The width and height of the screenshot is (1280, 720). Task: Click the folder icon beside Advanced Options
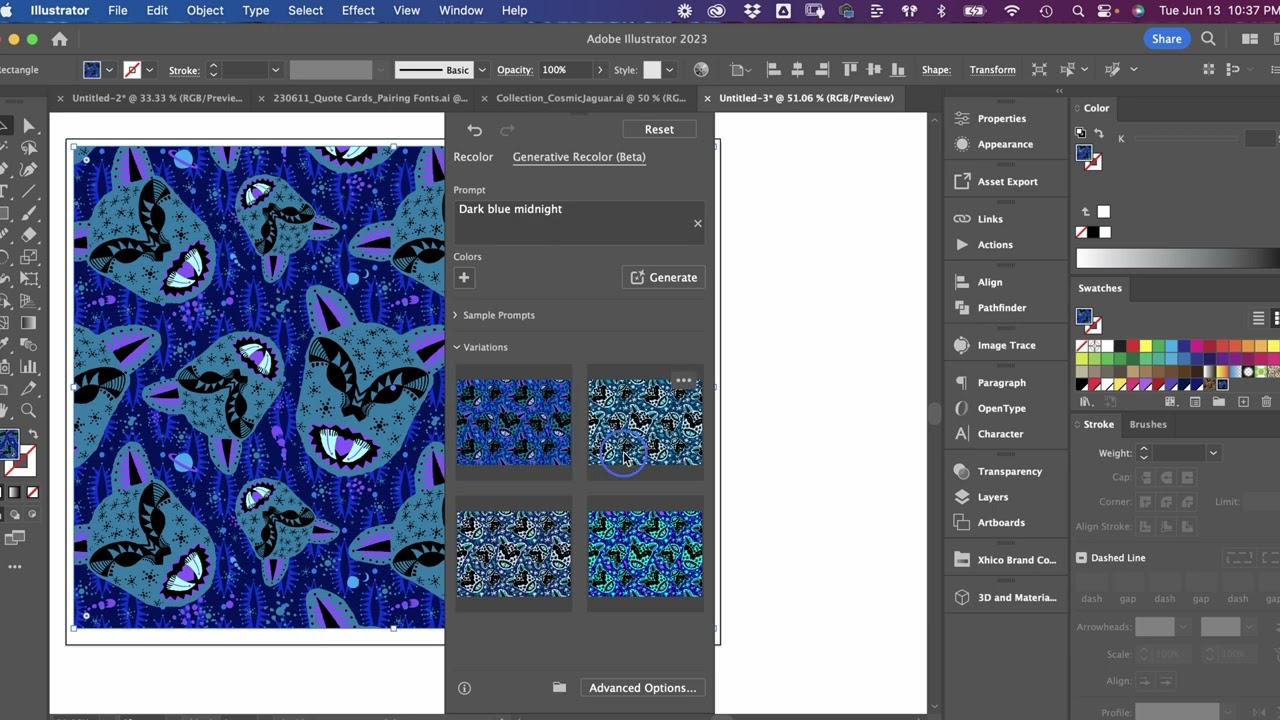(559, 688)
